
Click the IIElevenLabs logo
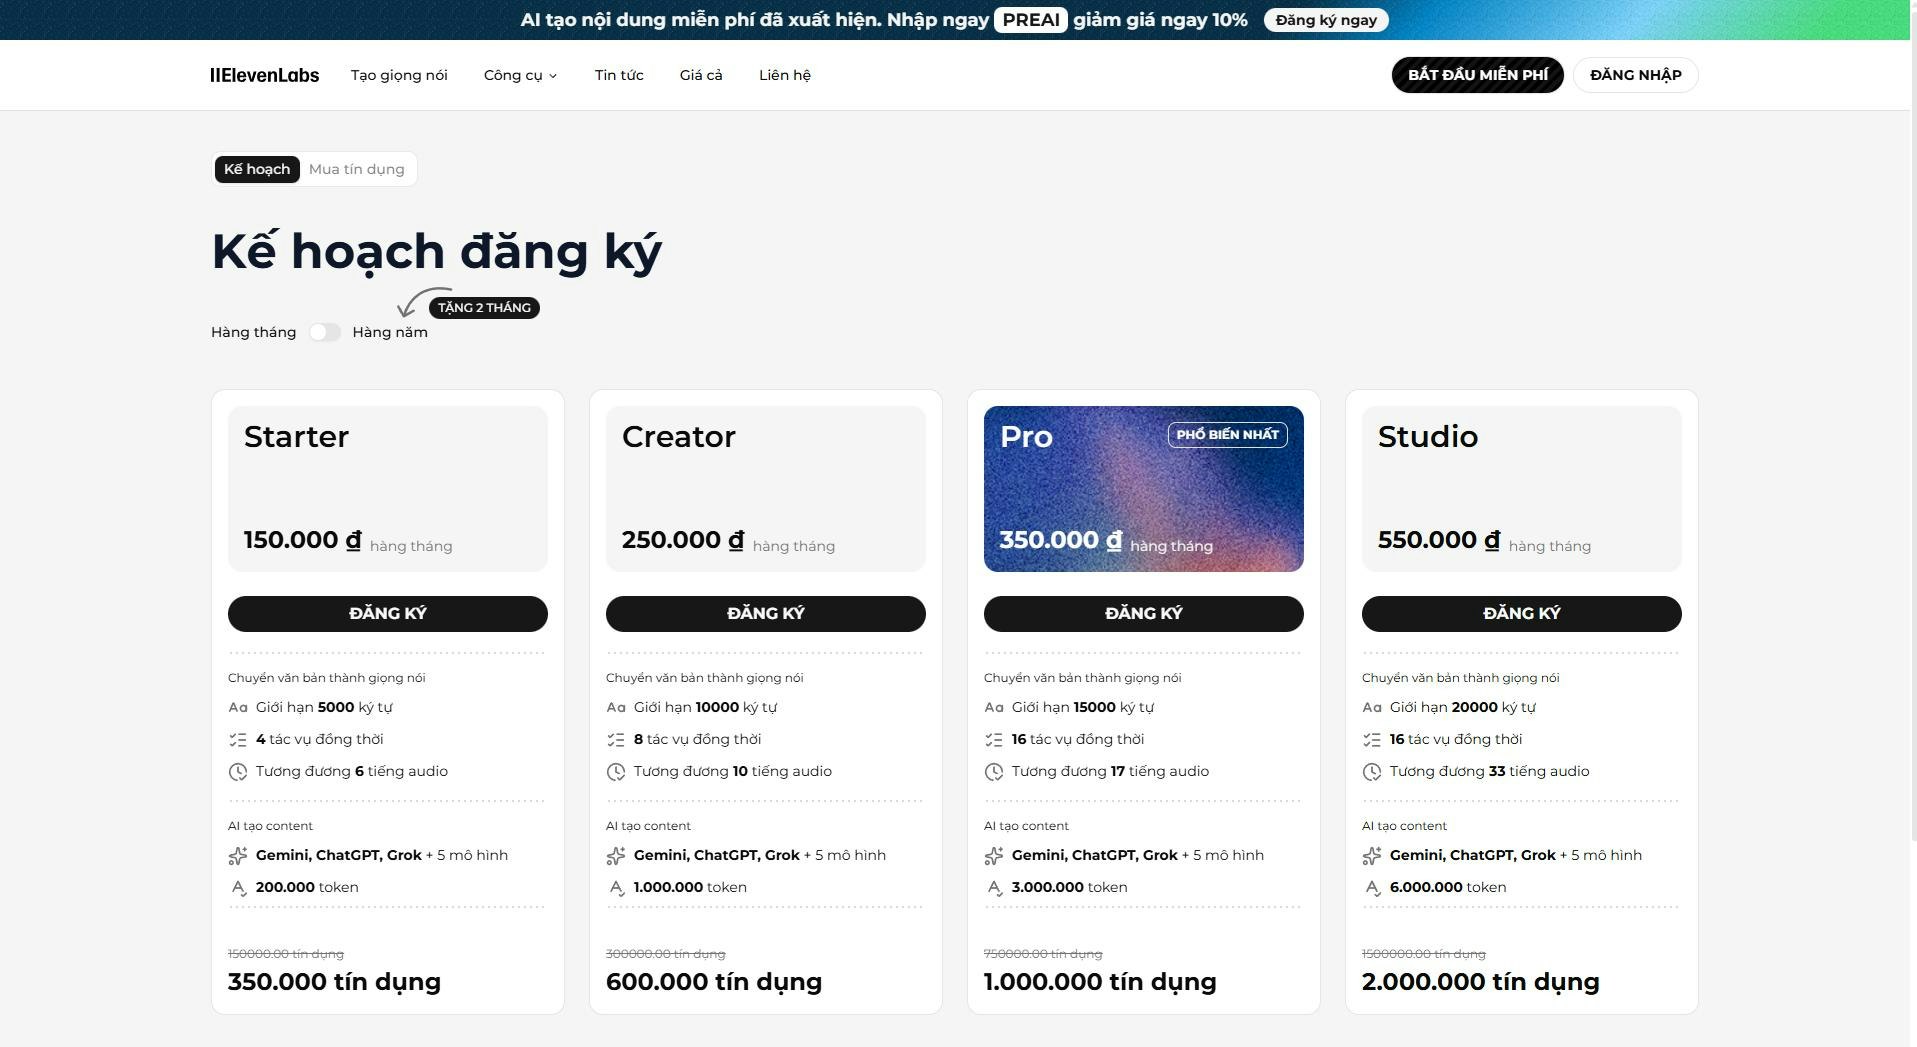point(263,74)
